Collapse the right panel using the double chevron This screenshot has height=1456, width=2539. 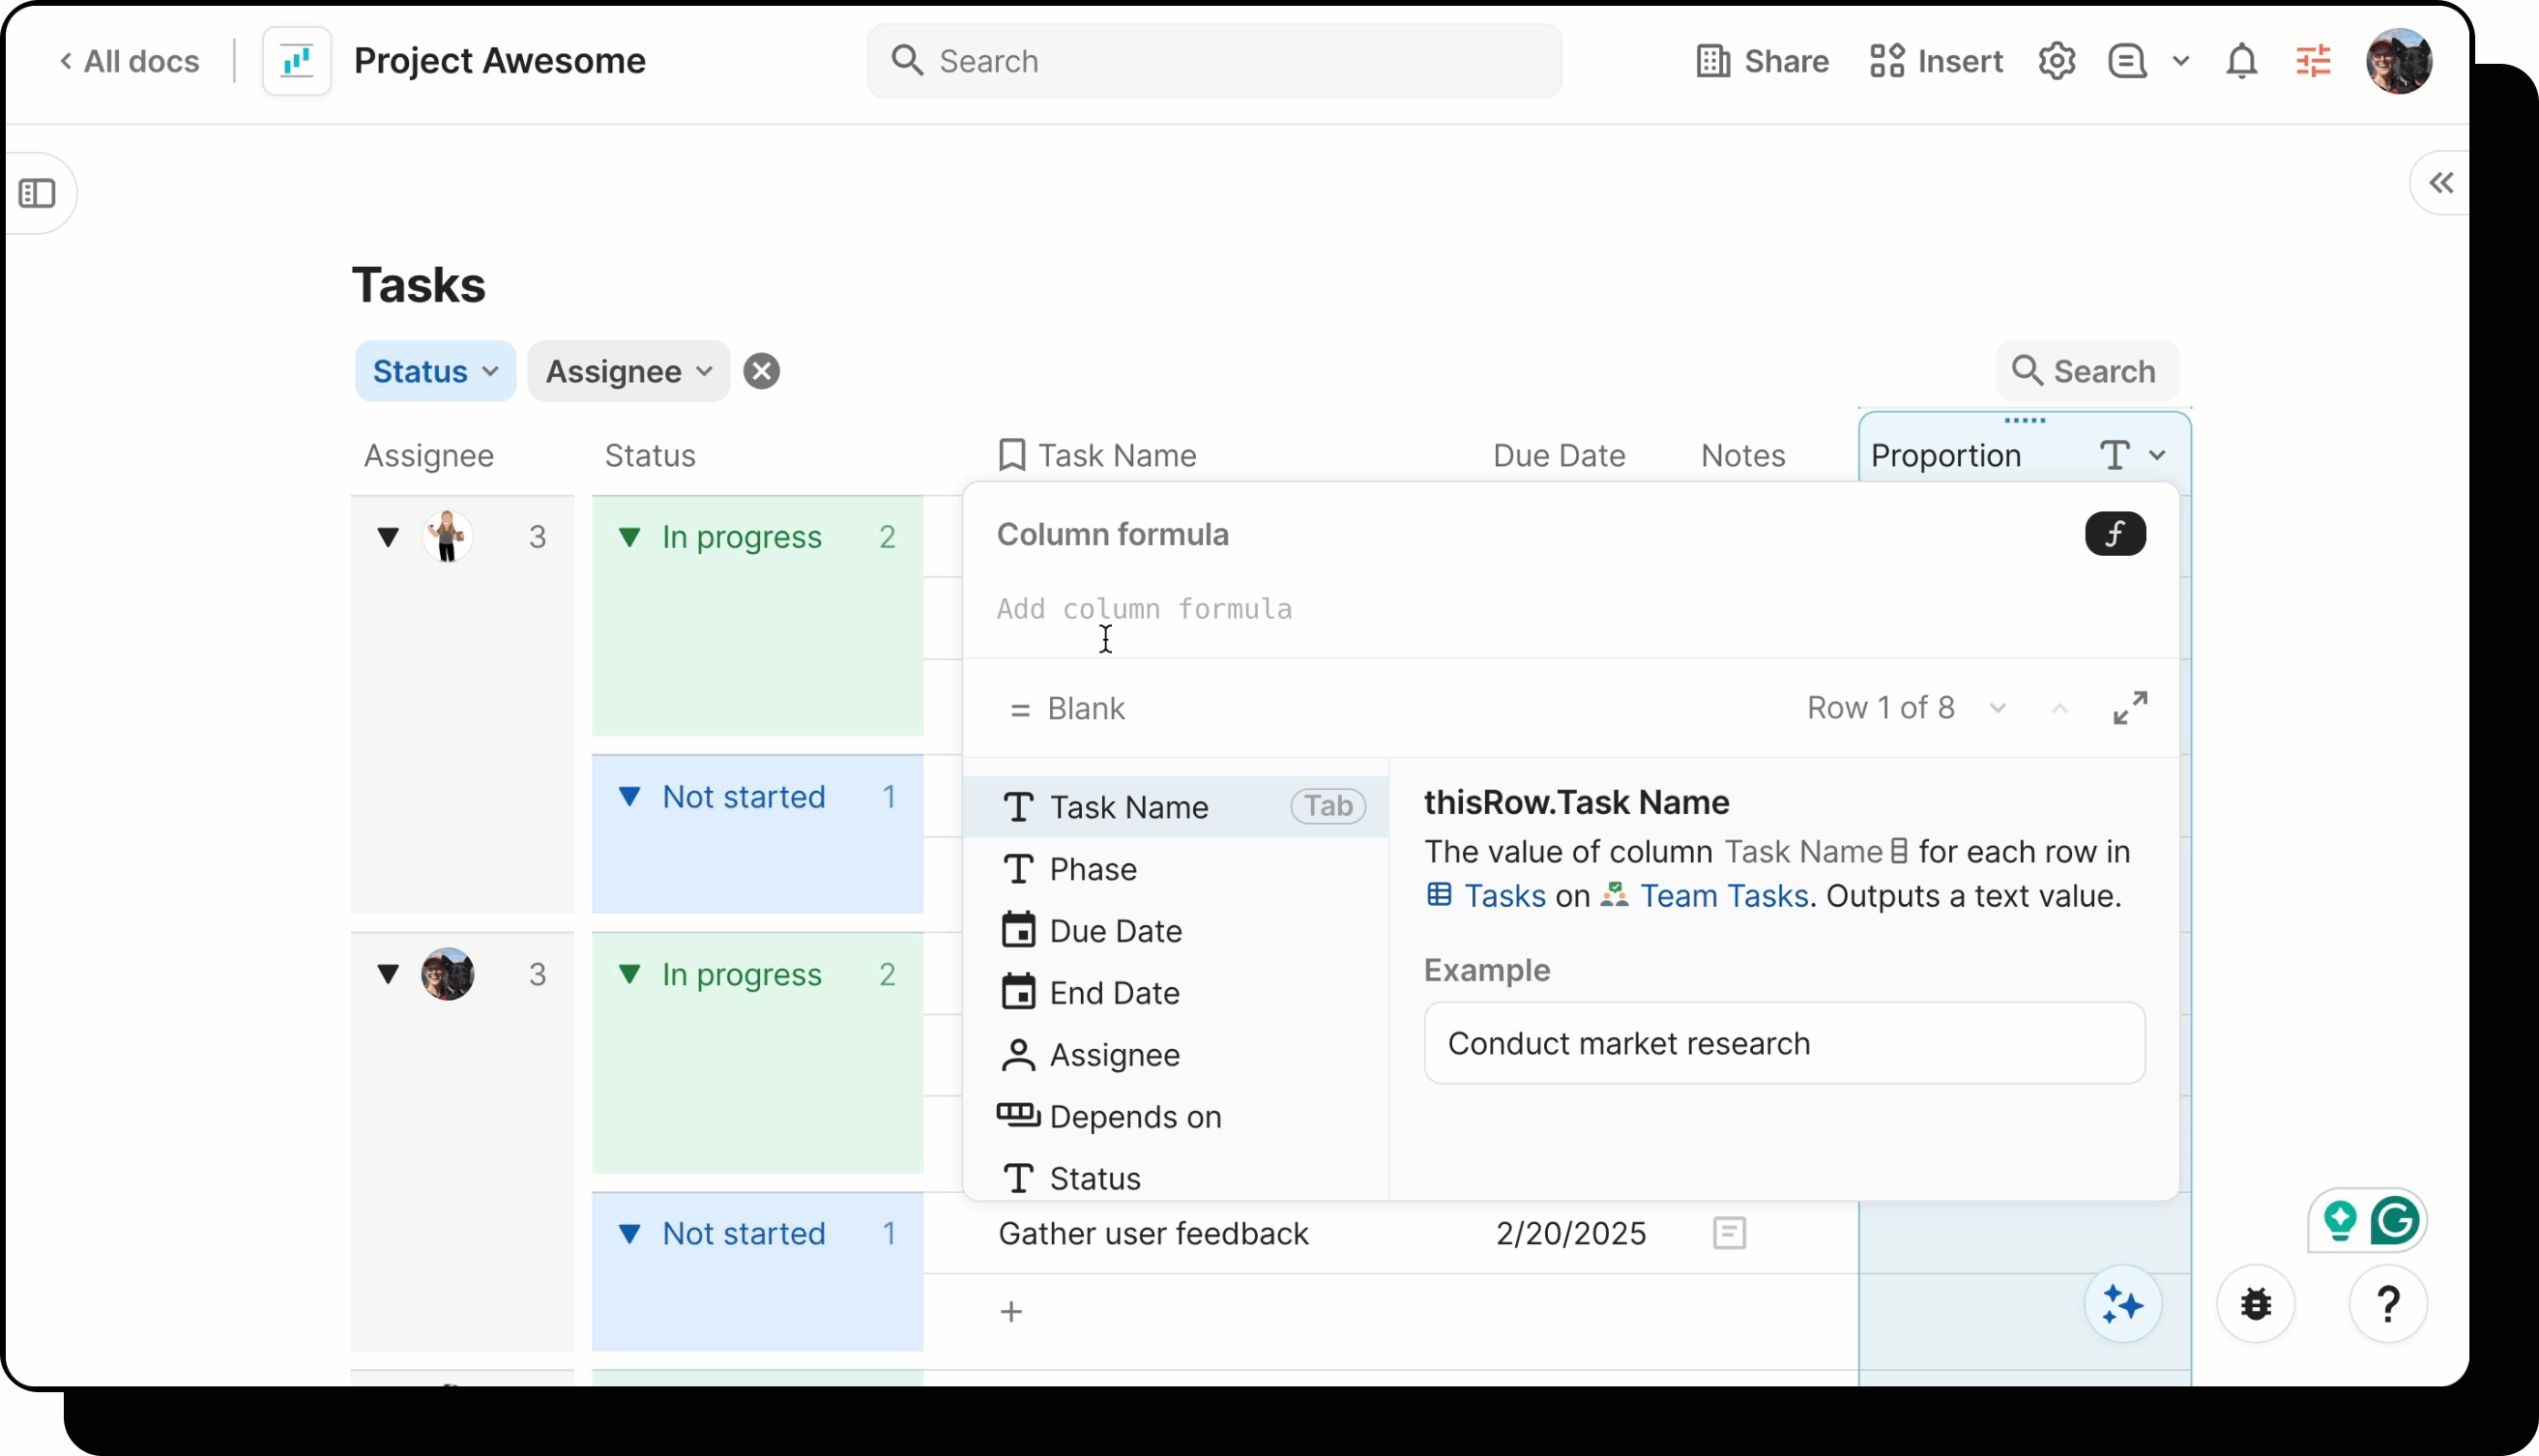coord(2440,183)
